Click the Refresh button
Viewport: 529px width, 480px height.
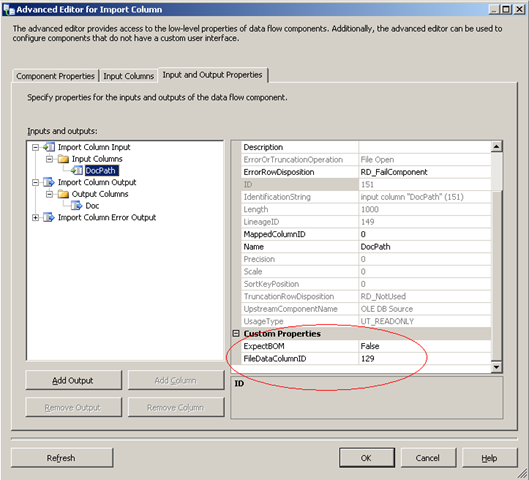[x=62, y=458]
